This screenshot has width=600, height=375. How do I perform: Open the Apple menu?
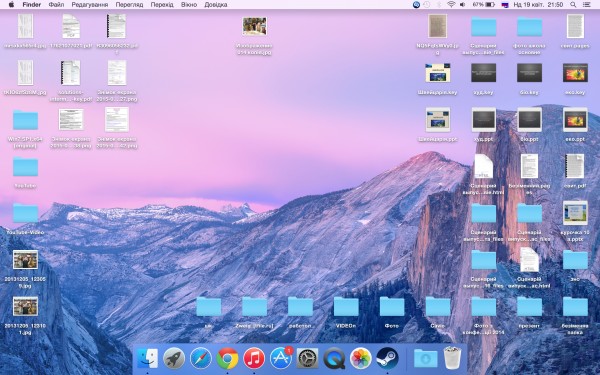click(x=11, y=5)
